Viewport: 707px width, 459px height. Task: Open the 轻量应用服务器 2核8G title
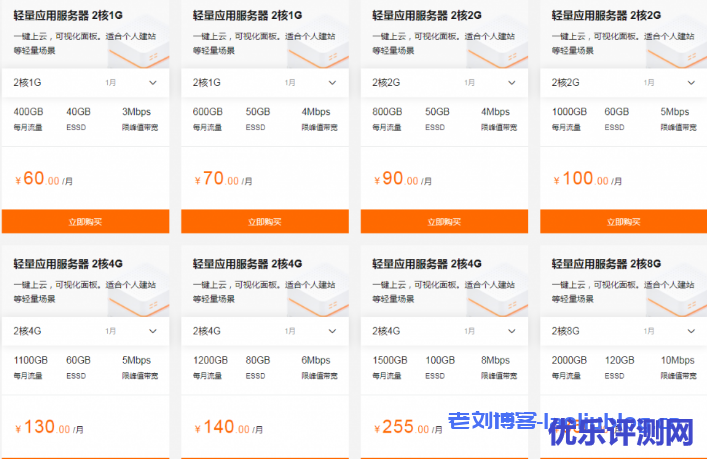tap(606, 264)
